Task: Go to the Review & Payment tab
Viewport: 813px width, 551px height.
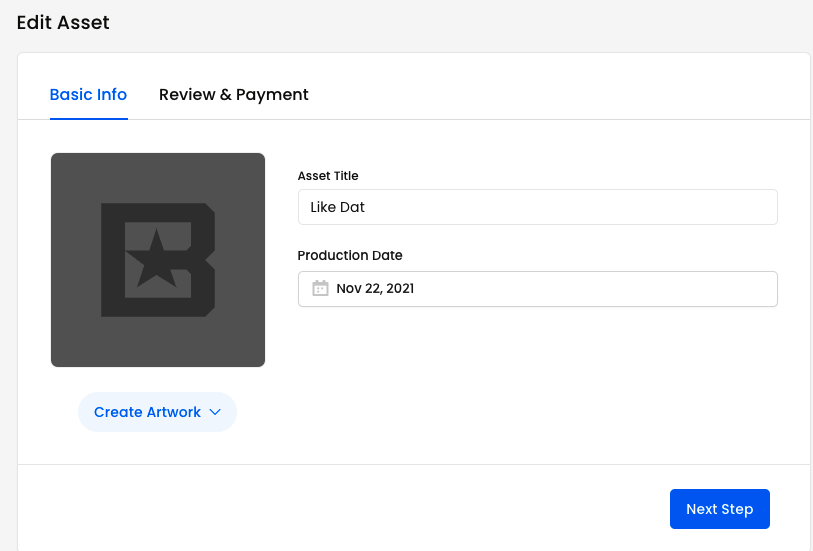Action: tap(233, 95)
